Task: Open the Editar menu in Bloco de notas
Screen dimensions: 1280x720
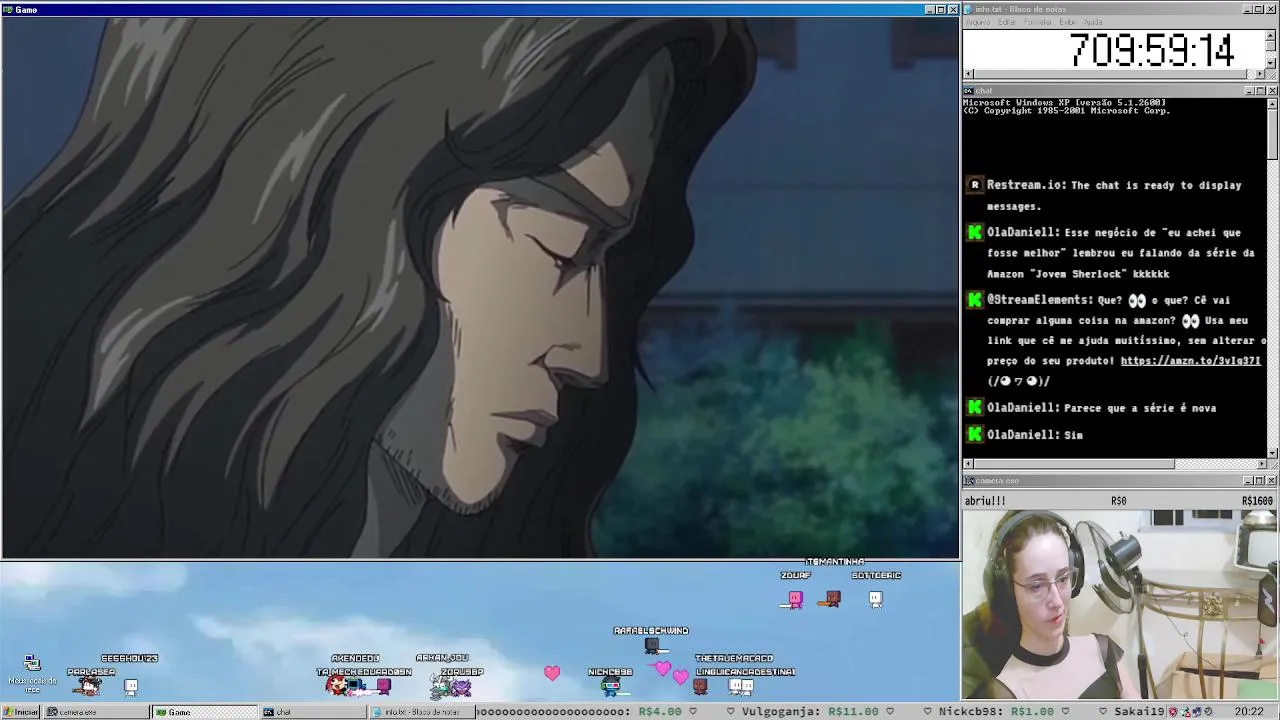Action: pyautogui.click(x=1007, y=22)
